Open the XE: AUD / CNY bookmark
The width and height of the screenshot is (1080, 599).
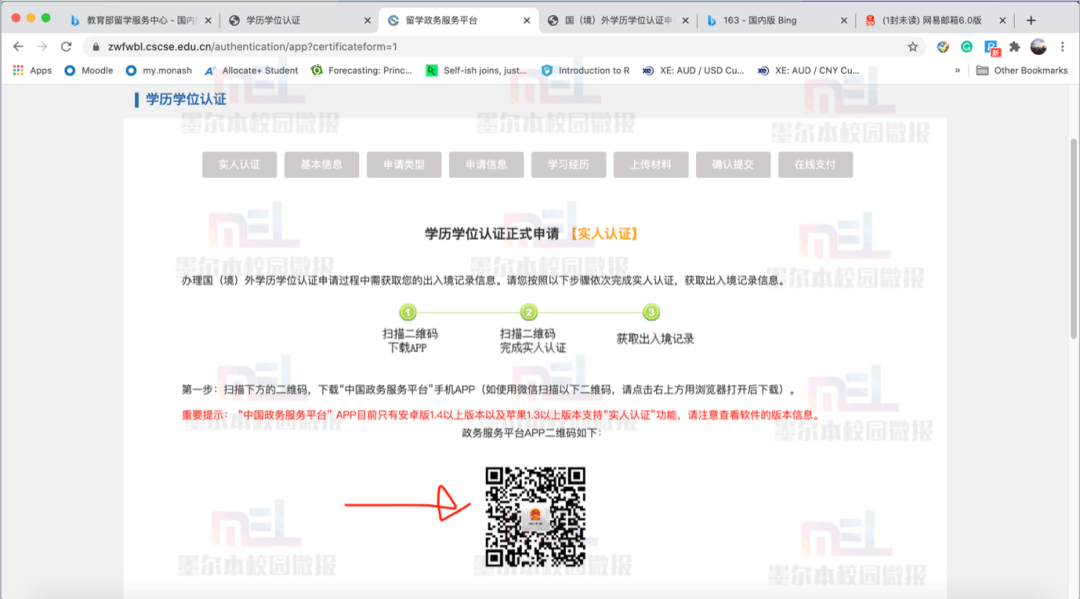pyautogui.click(x=808, y=70)
